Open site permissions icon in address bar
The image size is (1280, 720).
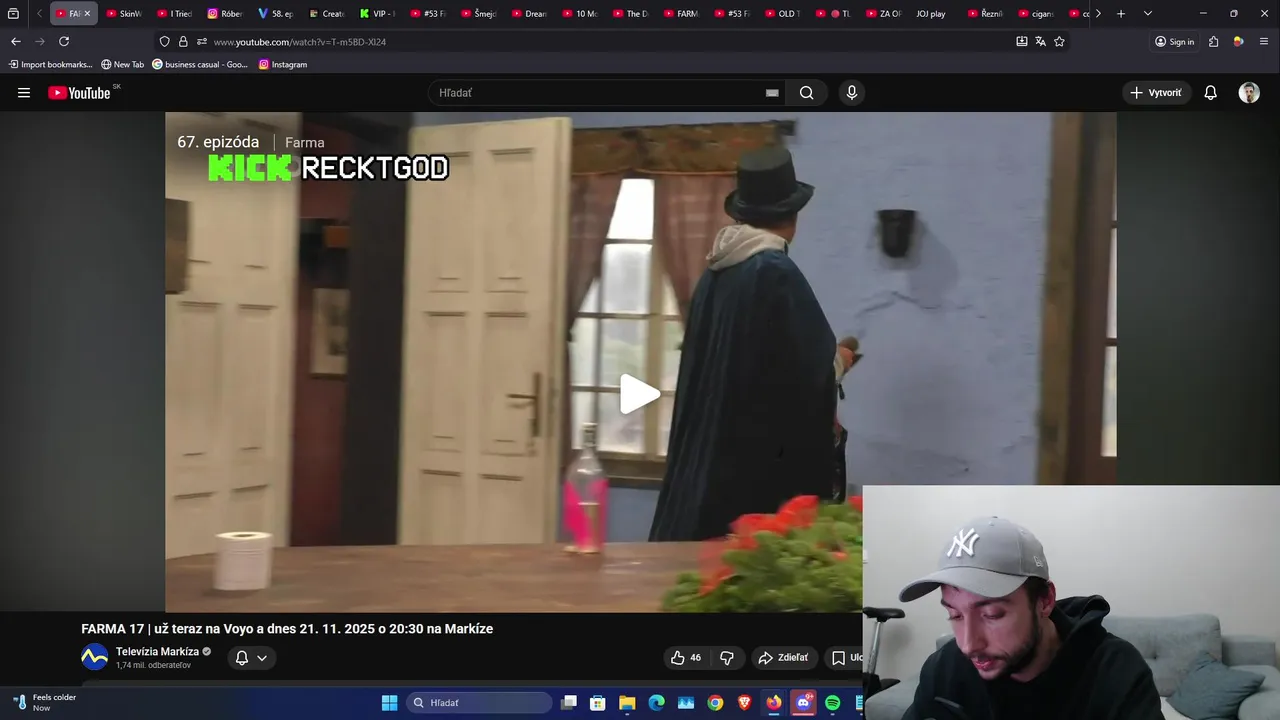tap(201, 41)
